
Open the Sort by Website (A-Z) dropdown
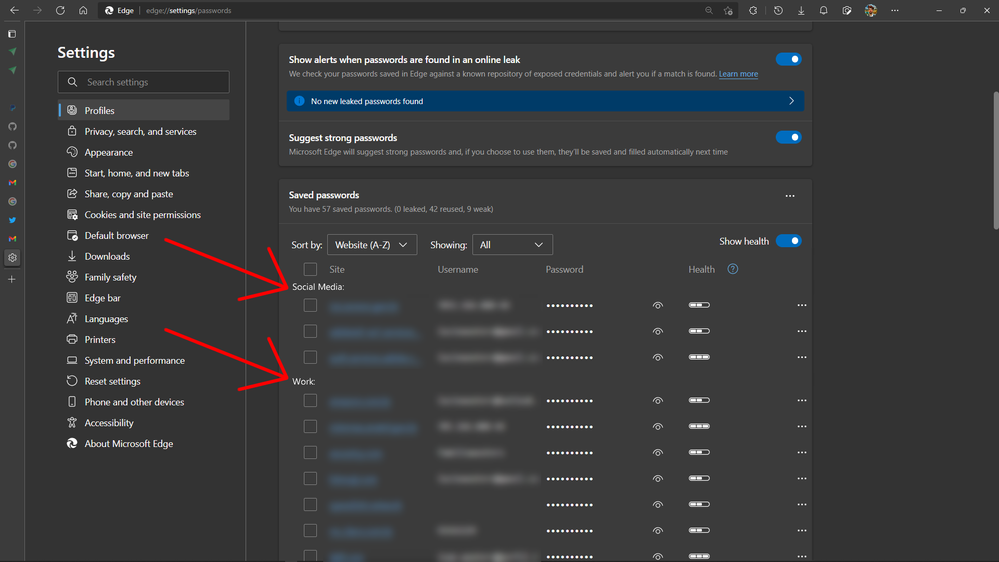pos(372,245)
